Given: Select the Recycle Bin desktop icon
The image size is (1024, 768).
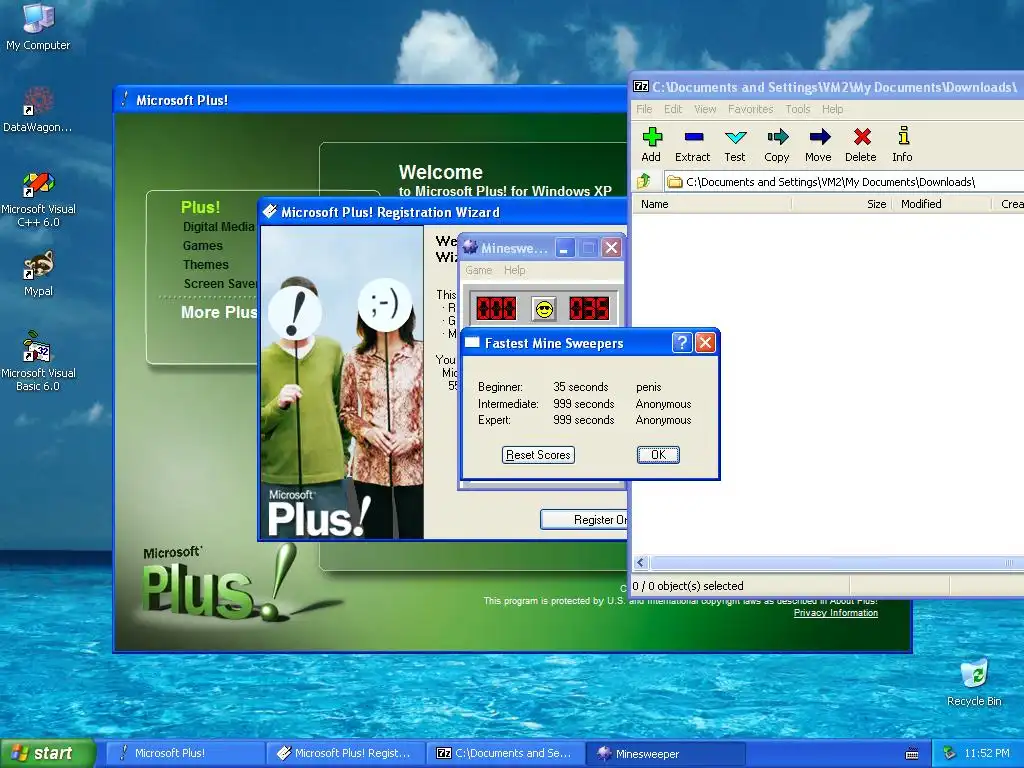Looking at the screenshot, I should point(974,683).
